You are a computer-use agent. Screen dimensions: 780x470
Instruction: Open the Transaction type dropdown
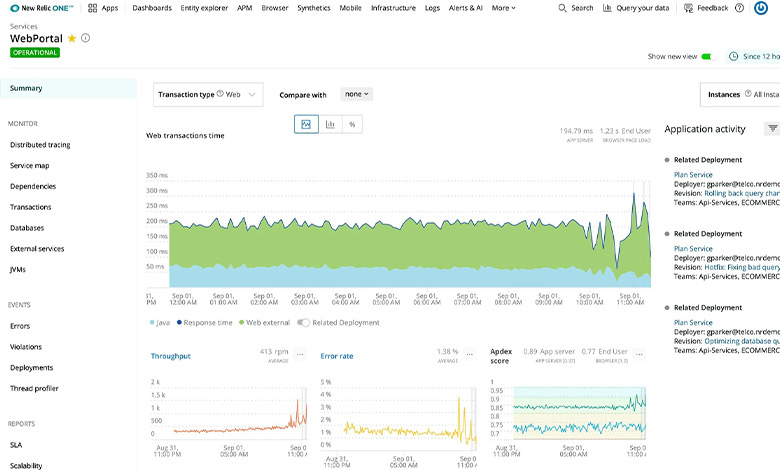point(208,94)
